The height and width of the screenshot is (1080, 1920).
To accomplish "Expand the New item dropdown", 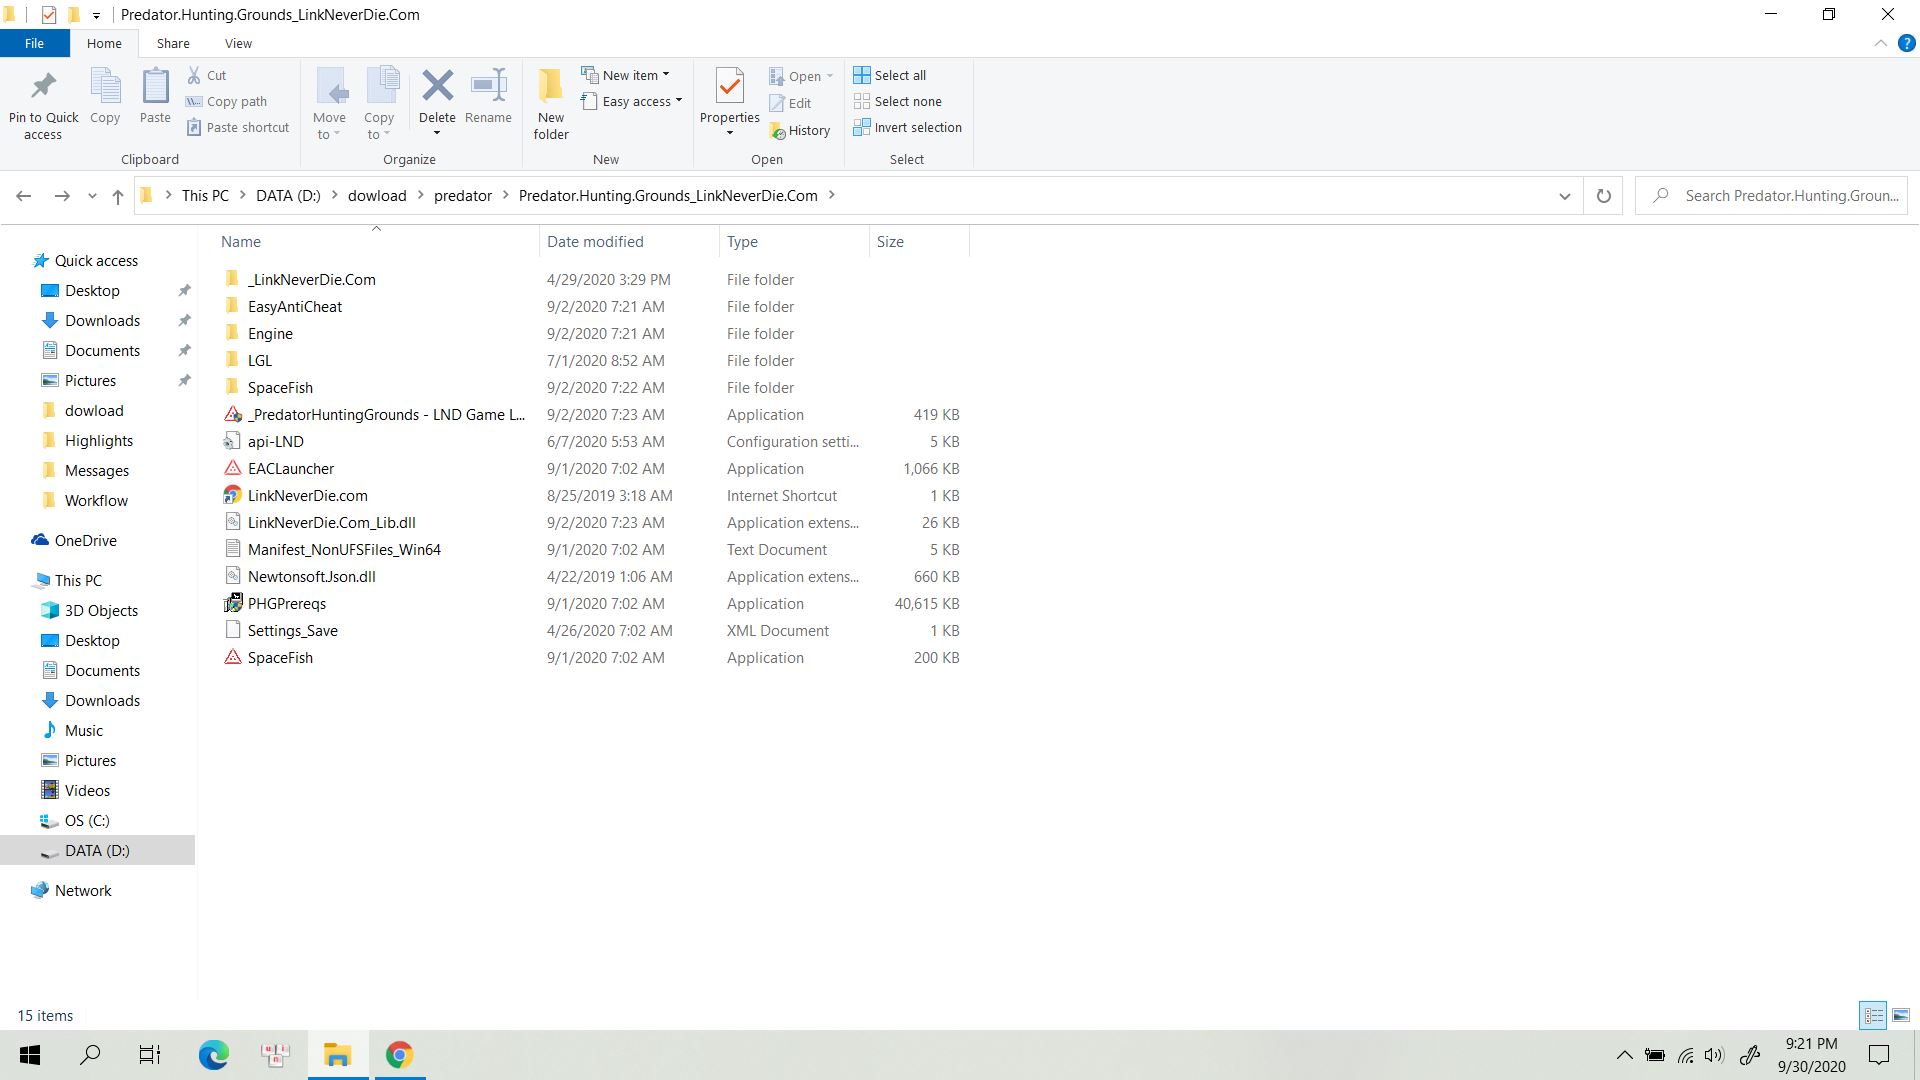I will (x=626, y=75).
